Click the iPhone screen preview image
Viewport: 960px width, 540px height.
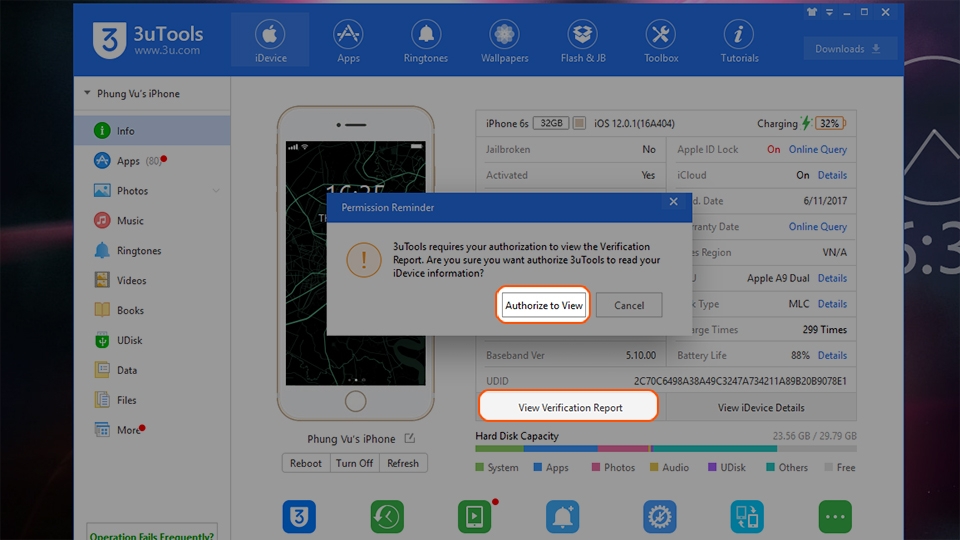(x=356, y=263)
